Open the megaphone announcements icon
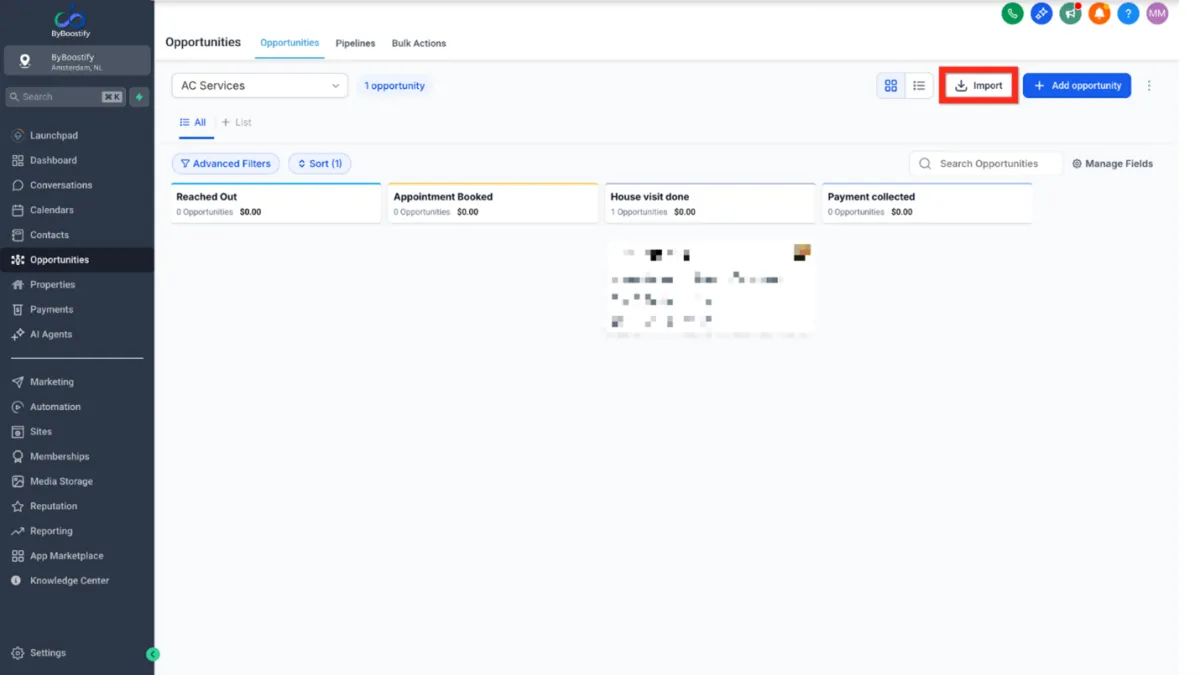The height and width of the screenshot is (675, 1200). 1070,14
